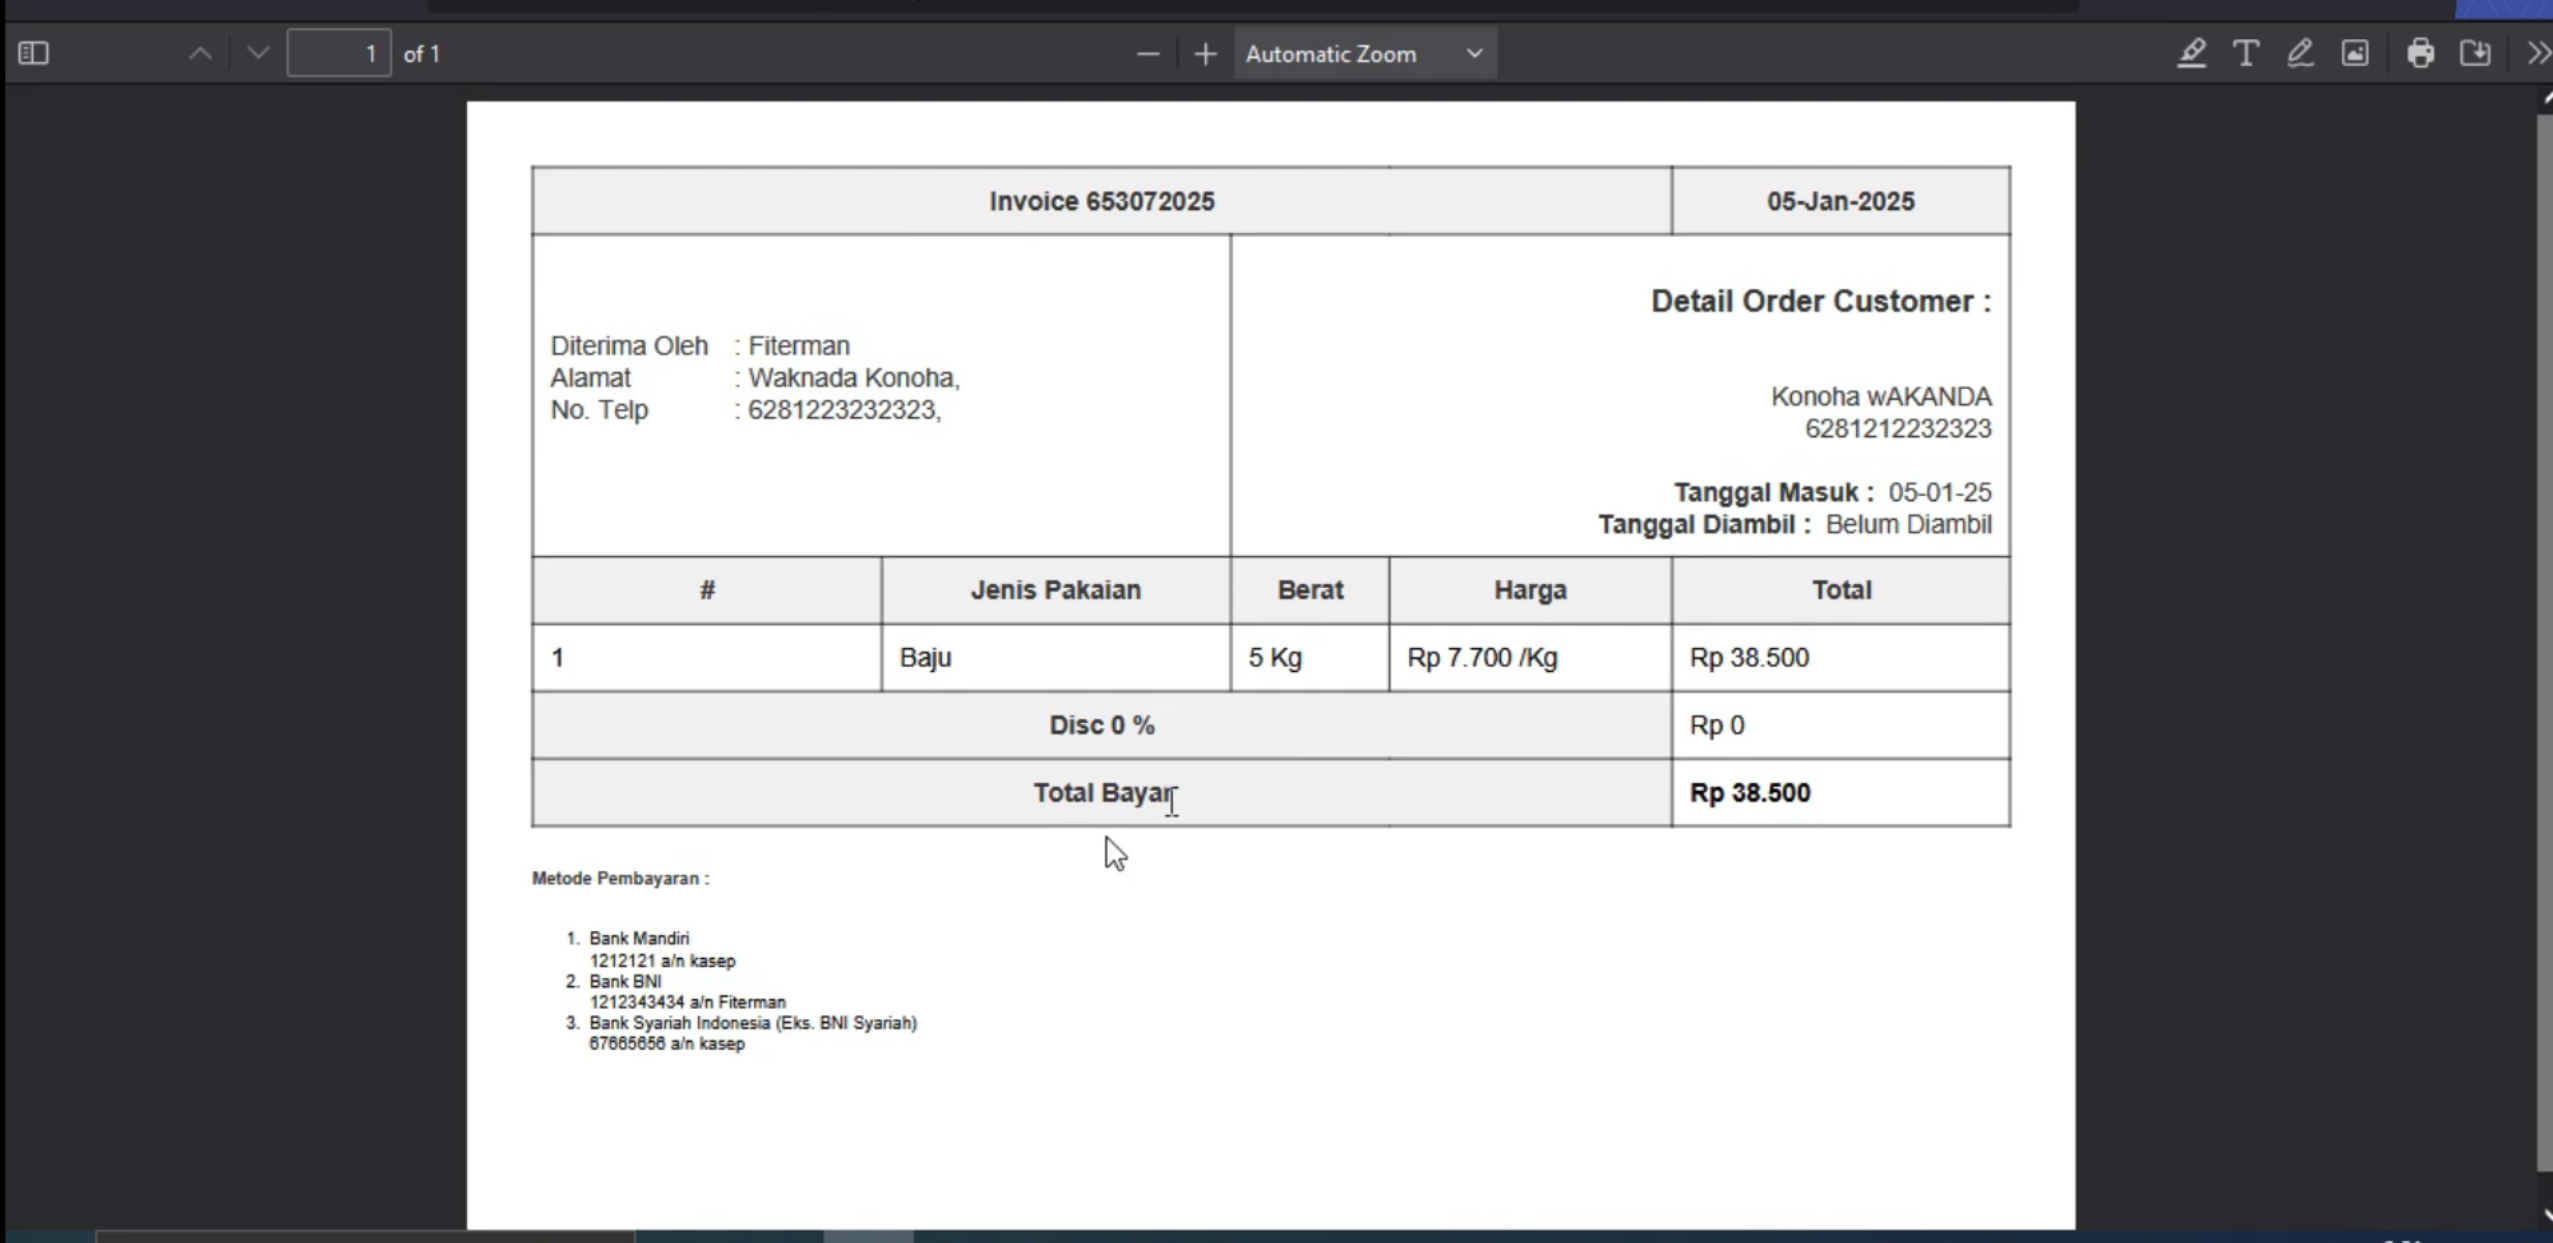Click the # column header
The width and height of the screenshot is (2553, 1243).
click(707, 590)
